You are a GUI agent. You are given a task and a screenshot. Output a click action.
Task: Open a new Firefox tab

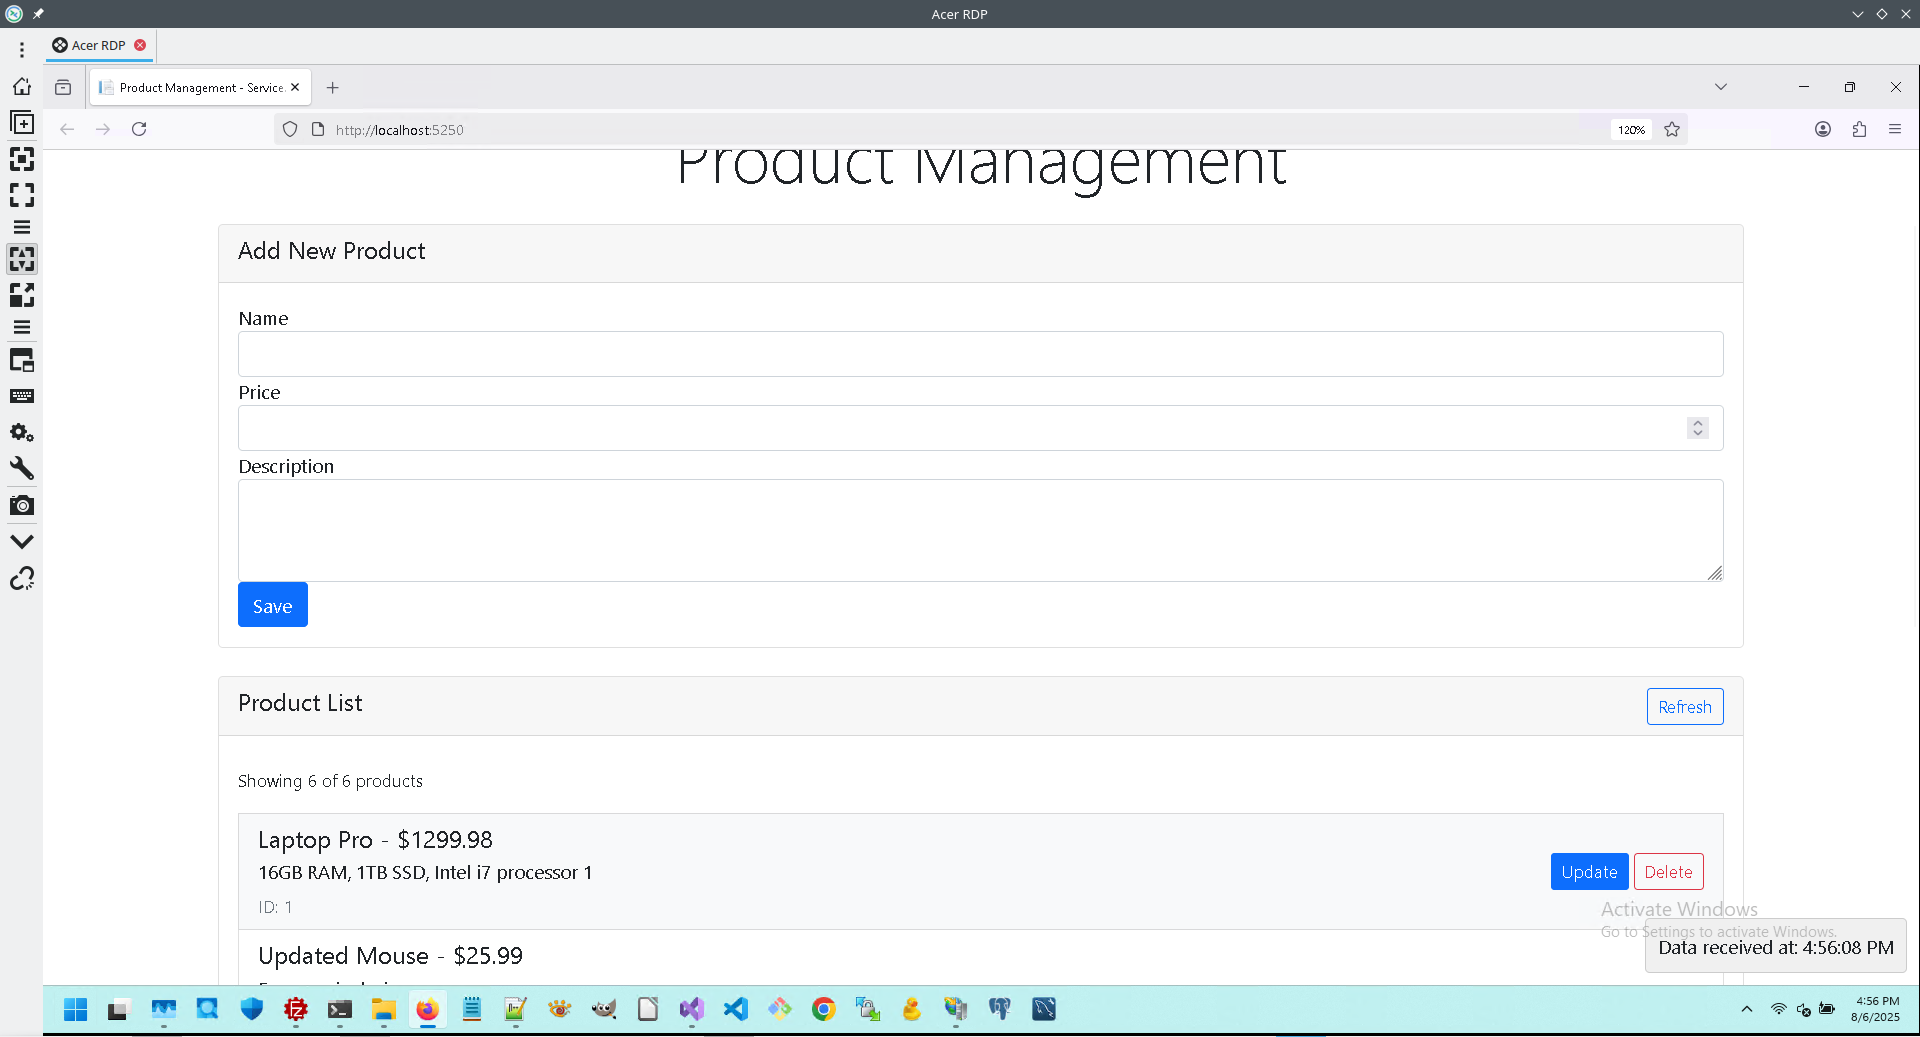(333, 87)
